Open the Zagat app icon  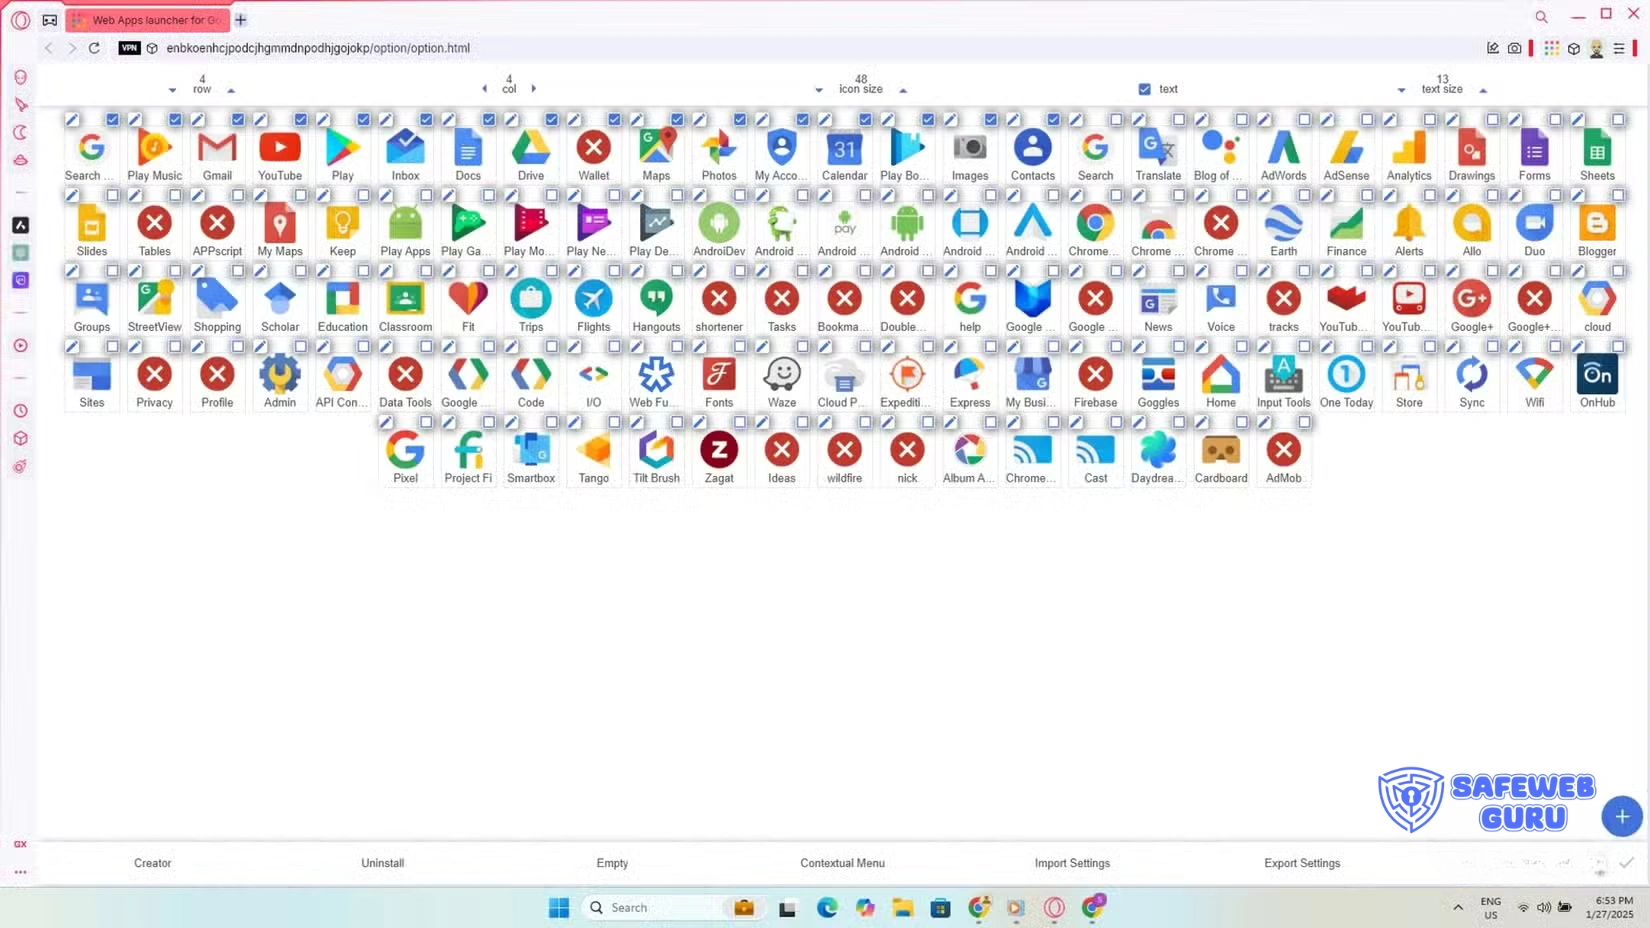(719, 450)
